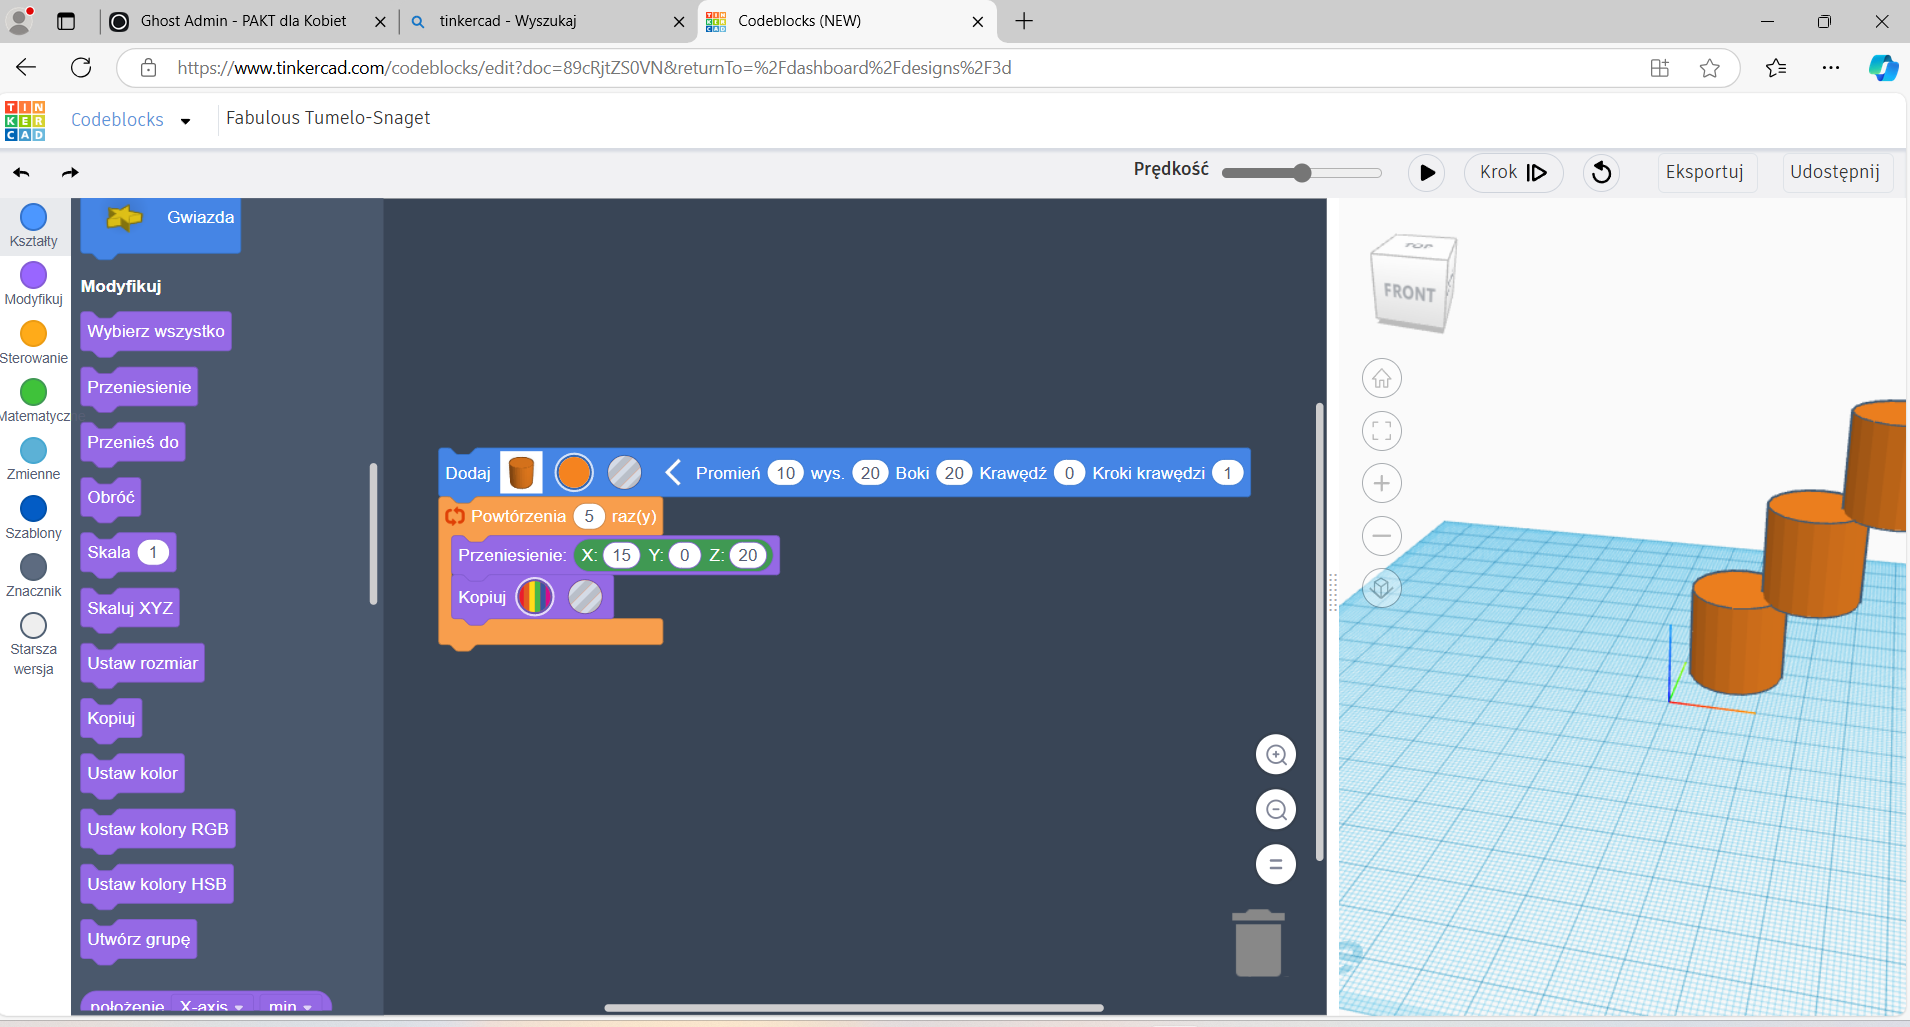Reset the simulation

(x=1601, y=173)
